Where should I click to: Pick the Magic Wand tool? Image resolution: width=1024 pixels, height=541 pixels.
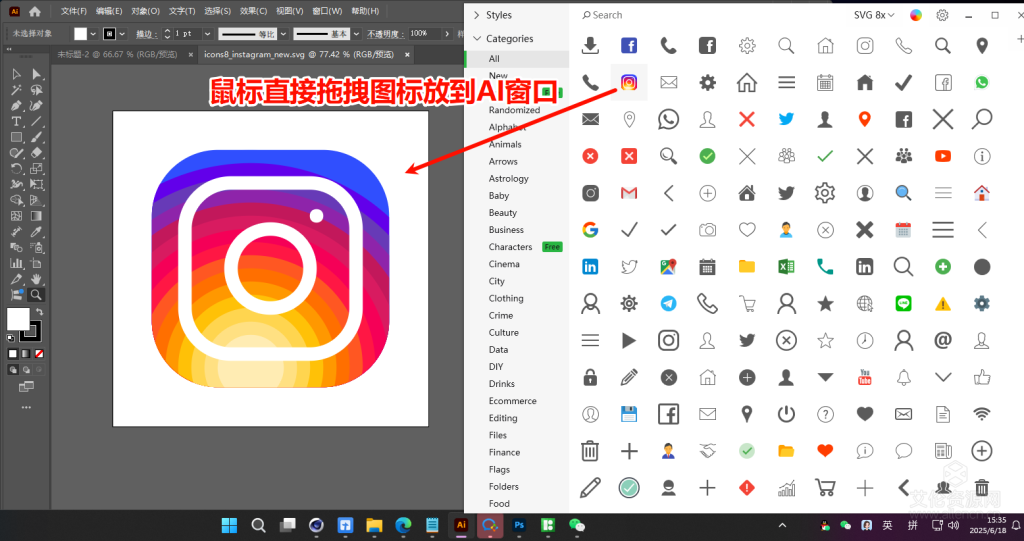coord(16,90)
